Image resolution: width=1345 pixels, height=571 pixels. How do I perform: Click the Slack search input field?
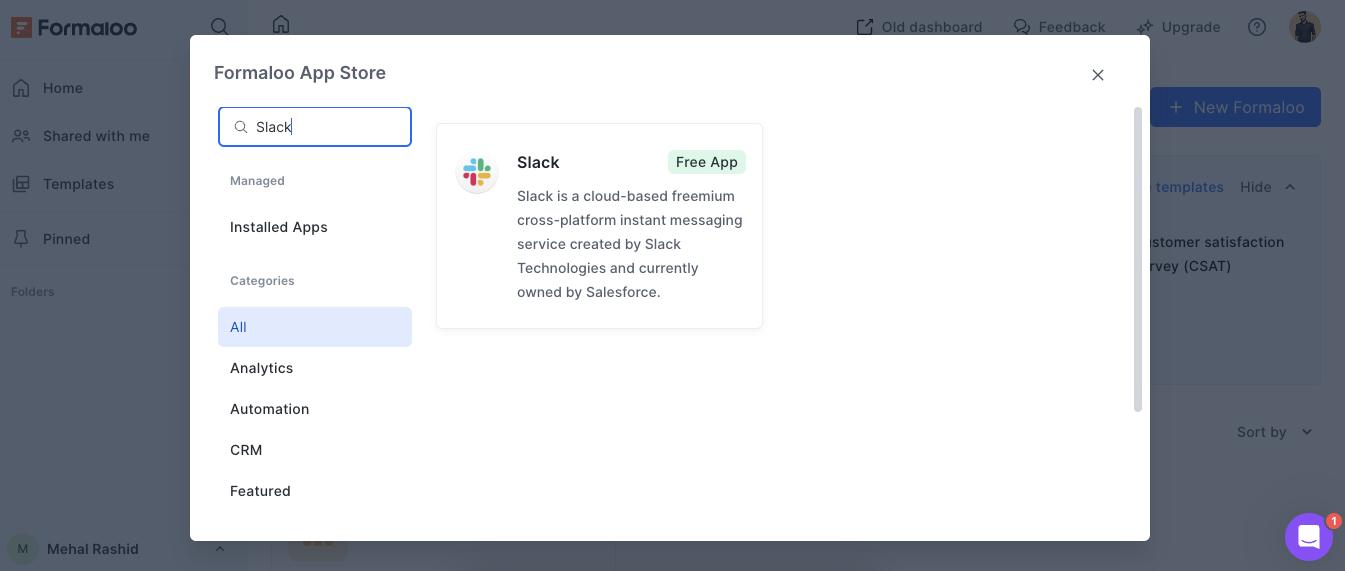[x=315, y=127]
